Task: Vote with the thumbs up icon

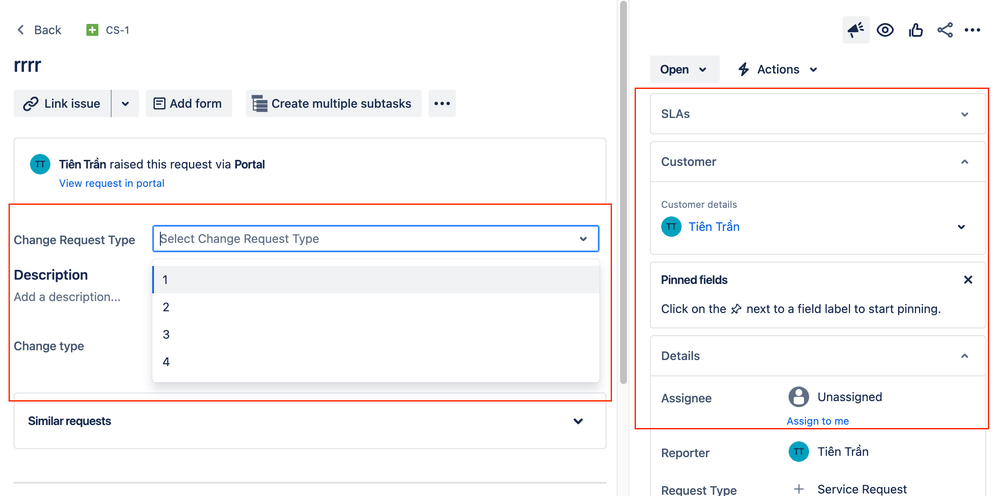Action: pyautogui.click(x=916, y=30)
